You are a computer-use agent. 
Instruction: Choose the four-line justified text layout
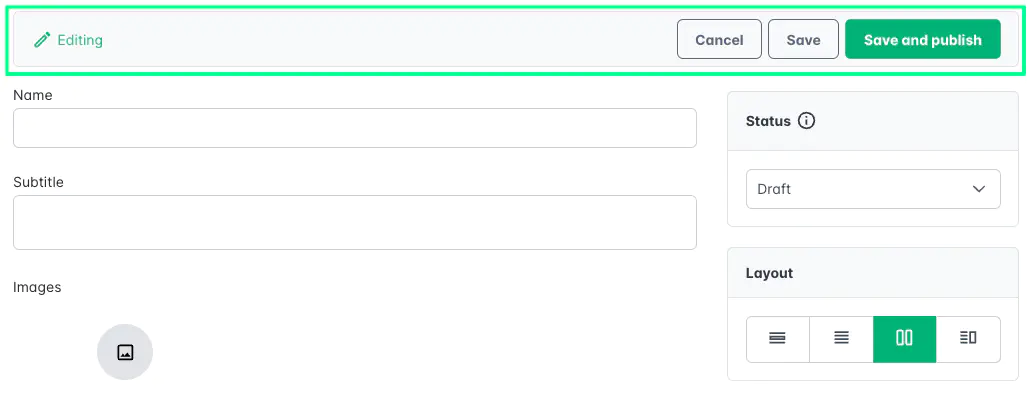click(841, 339)
